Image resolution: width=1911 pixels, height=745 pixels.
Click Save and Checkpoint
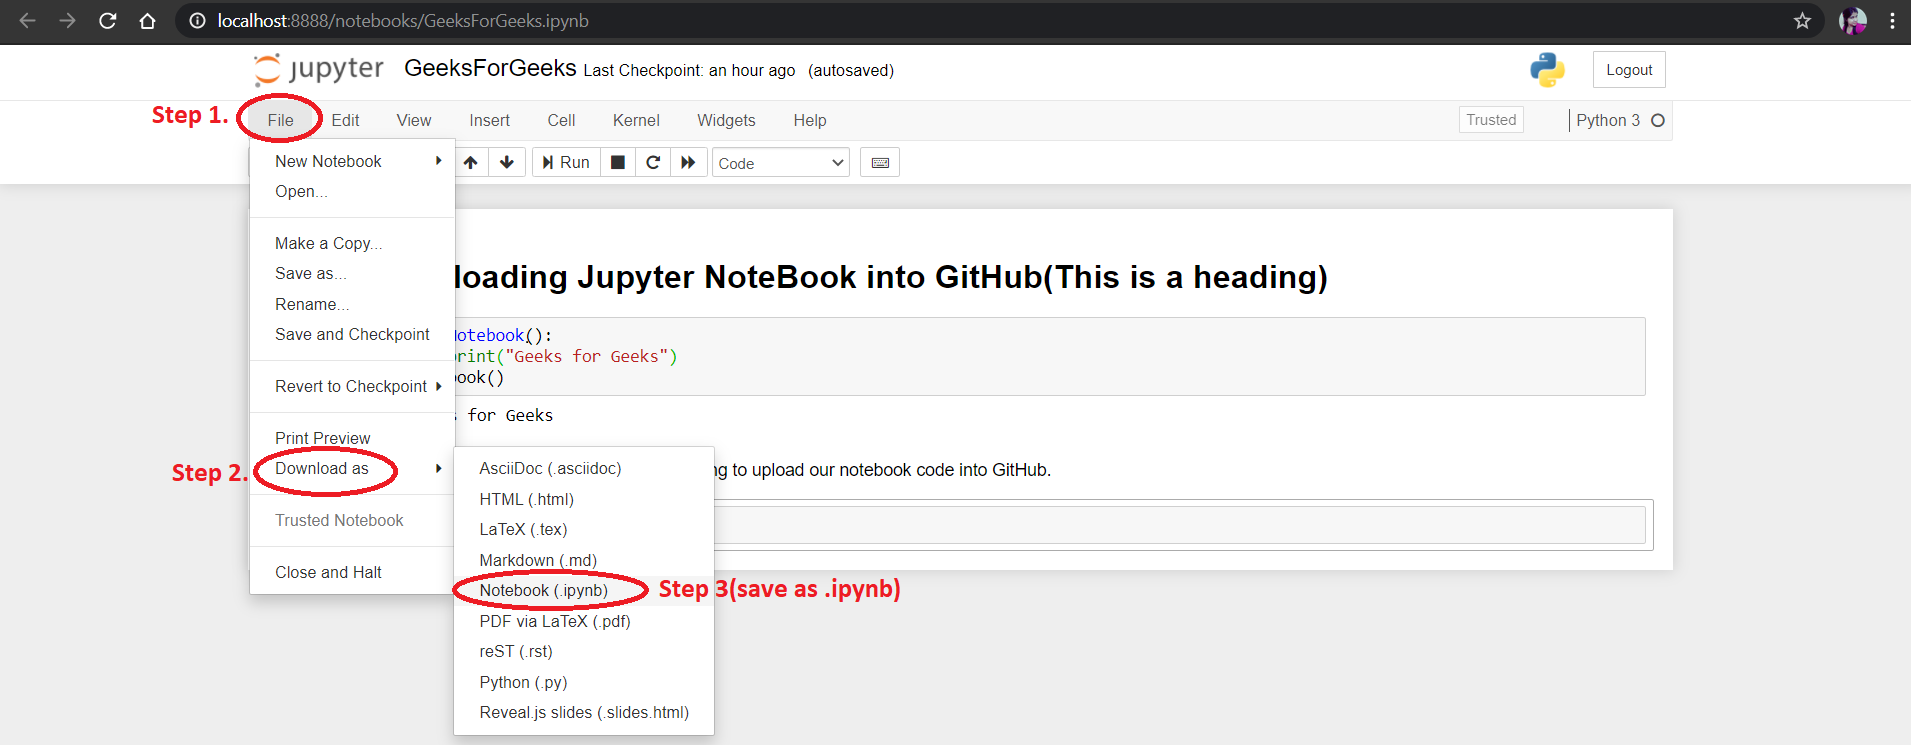click(x=352, y=334)
